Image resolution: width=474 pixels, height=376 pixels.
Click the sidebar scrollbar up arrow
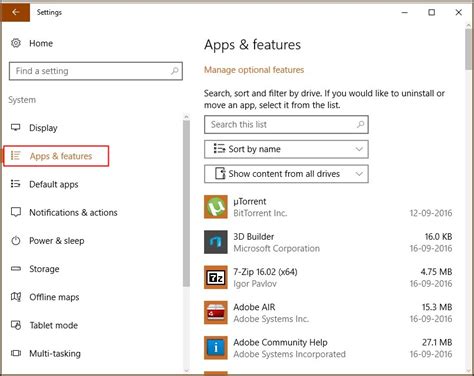click(186, 116)
